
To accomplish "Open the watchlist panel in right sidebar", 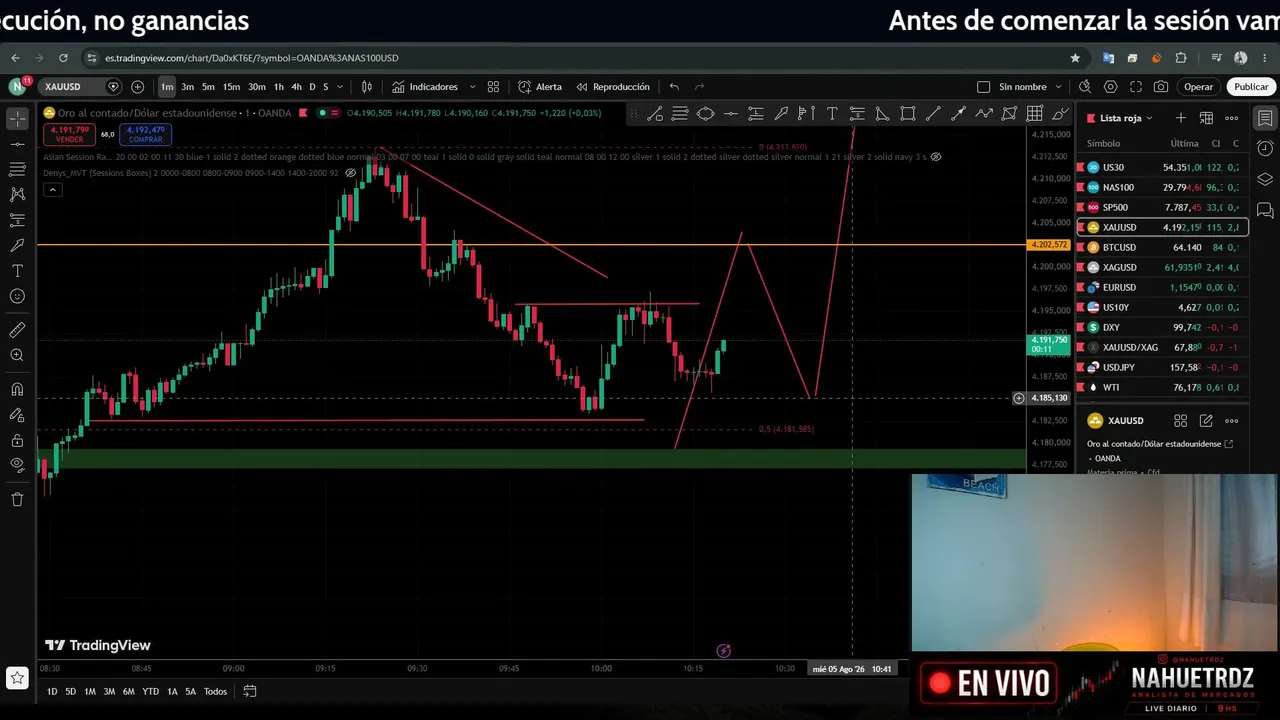I will [1265, 118].
